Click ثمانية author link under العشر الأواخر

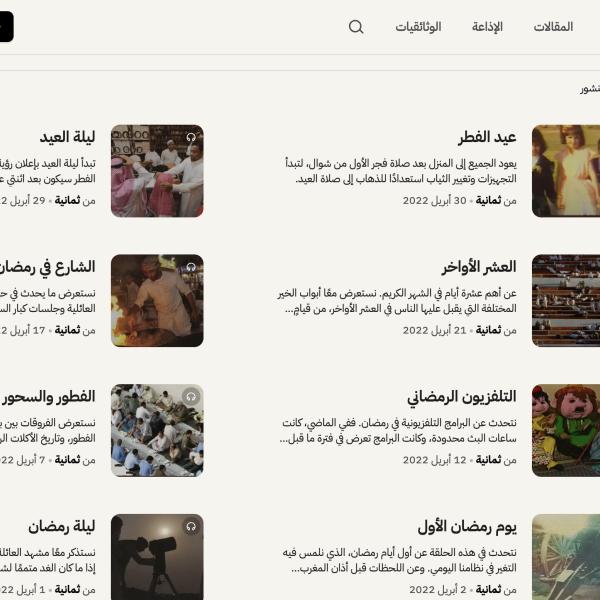(488, 330)
